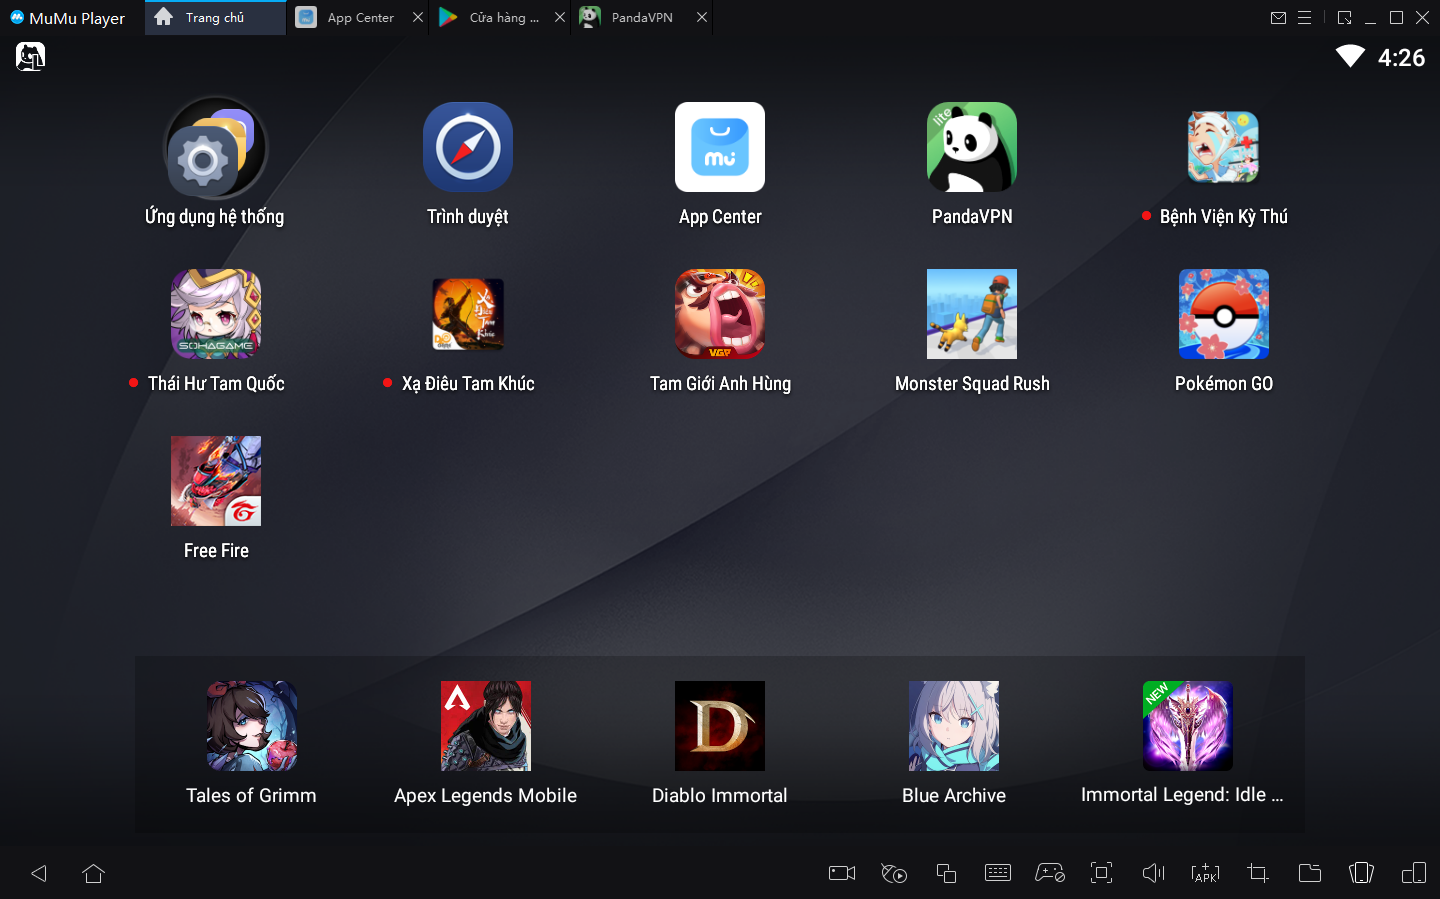Switch to the PandaVPN tab
This screenshot has width=1440, height=899.
[641, 18]
